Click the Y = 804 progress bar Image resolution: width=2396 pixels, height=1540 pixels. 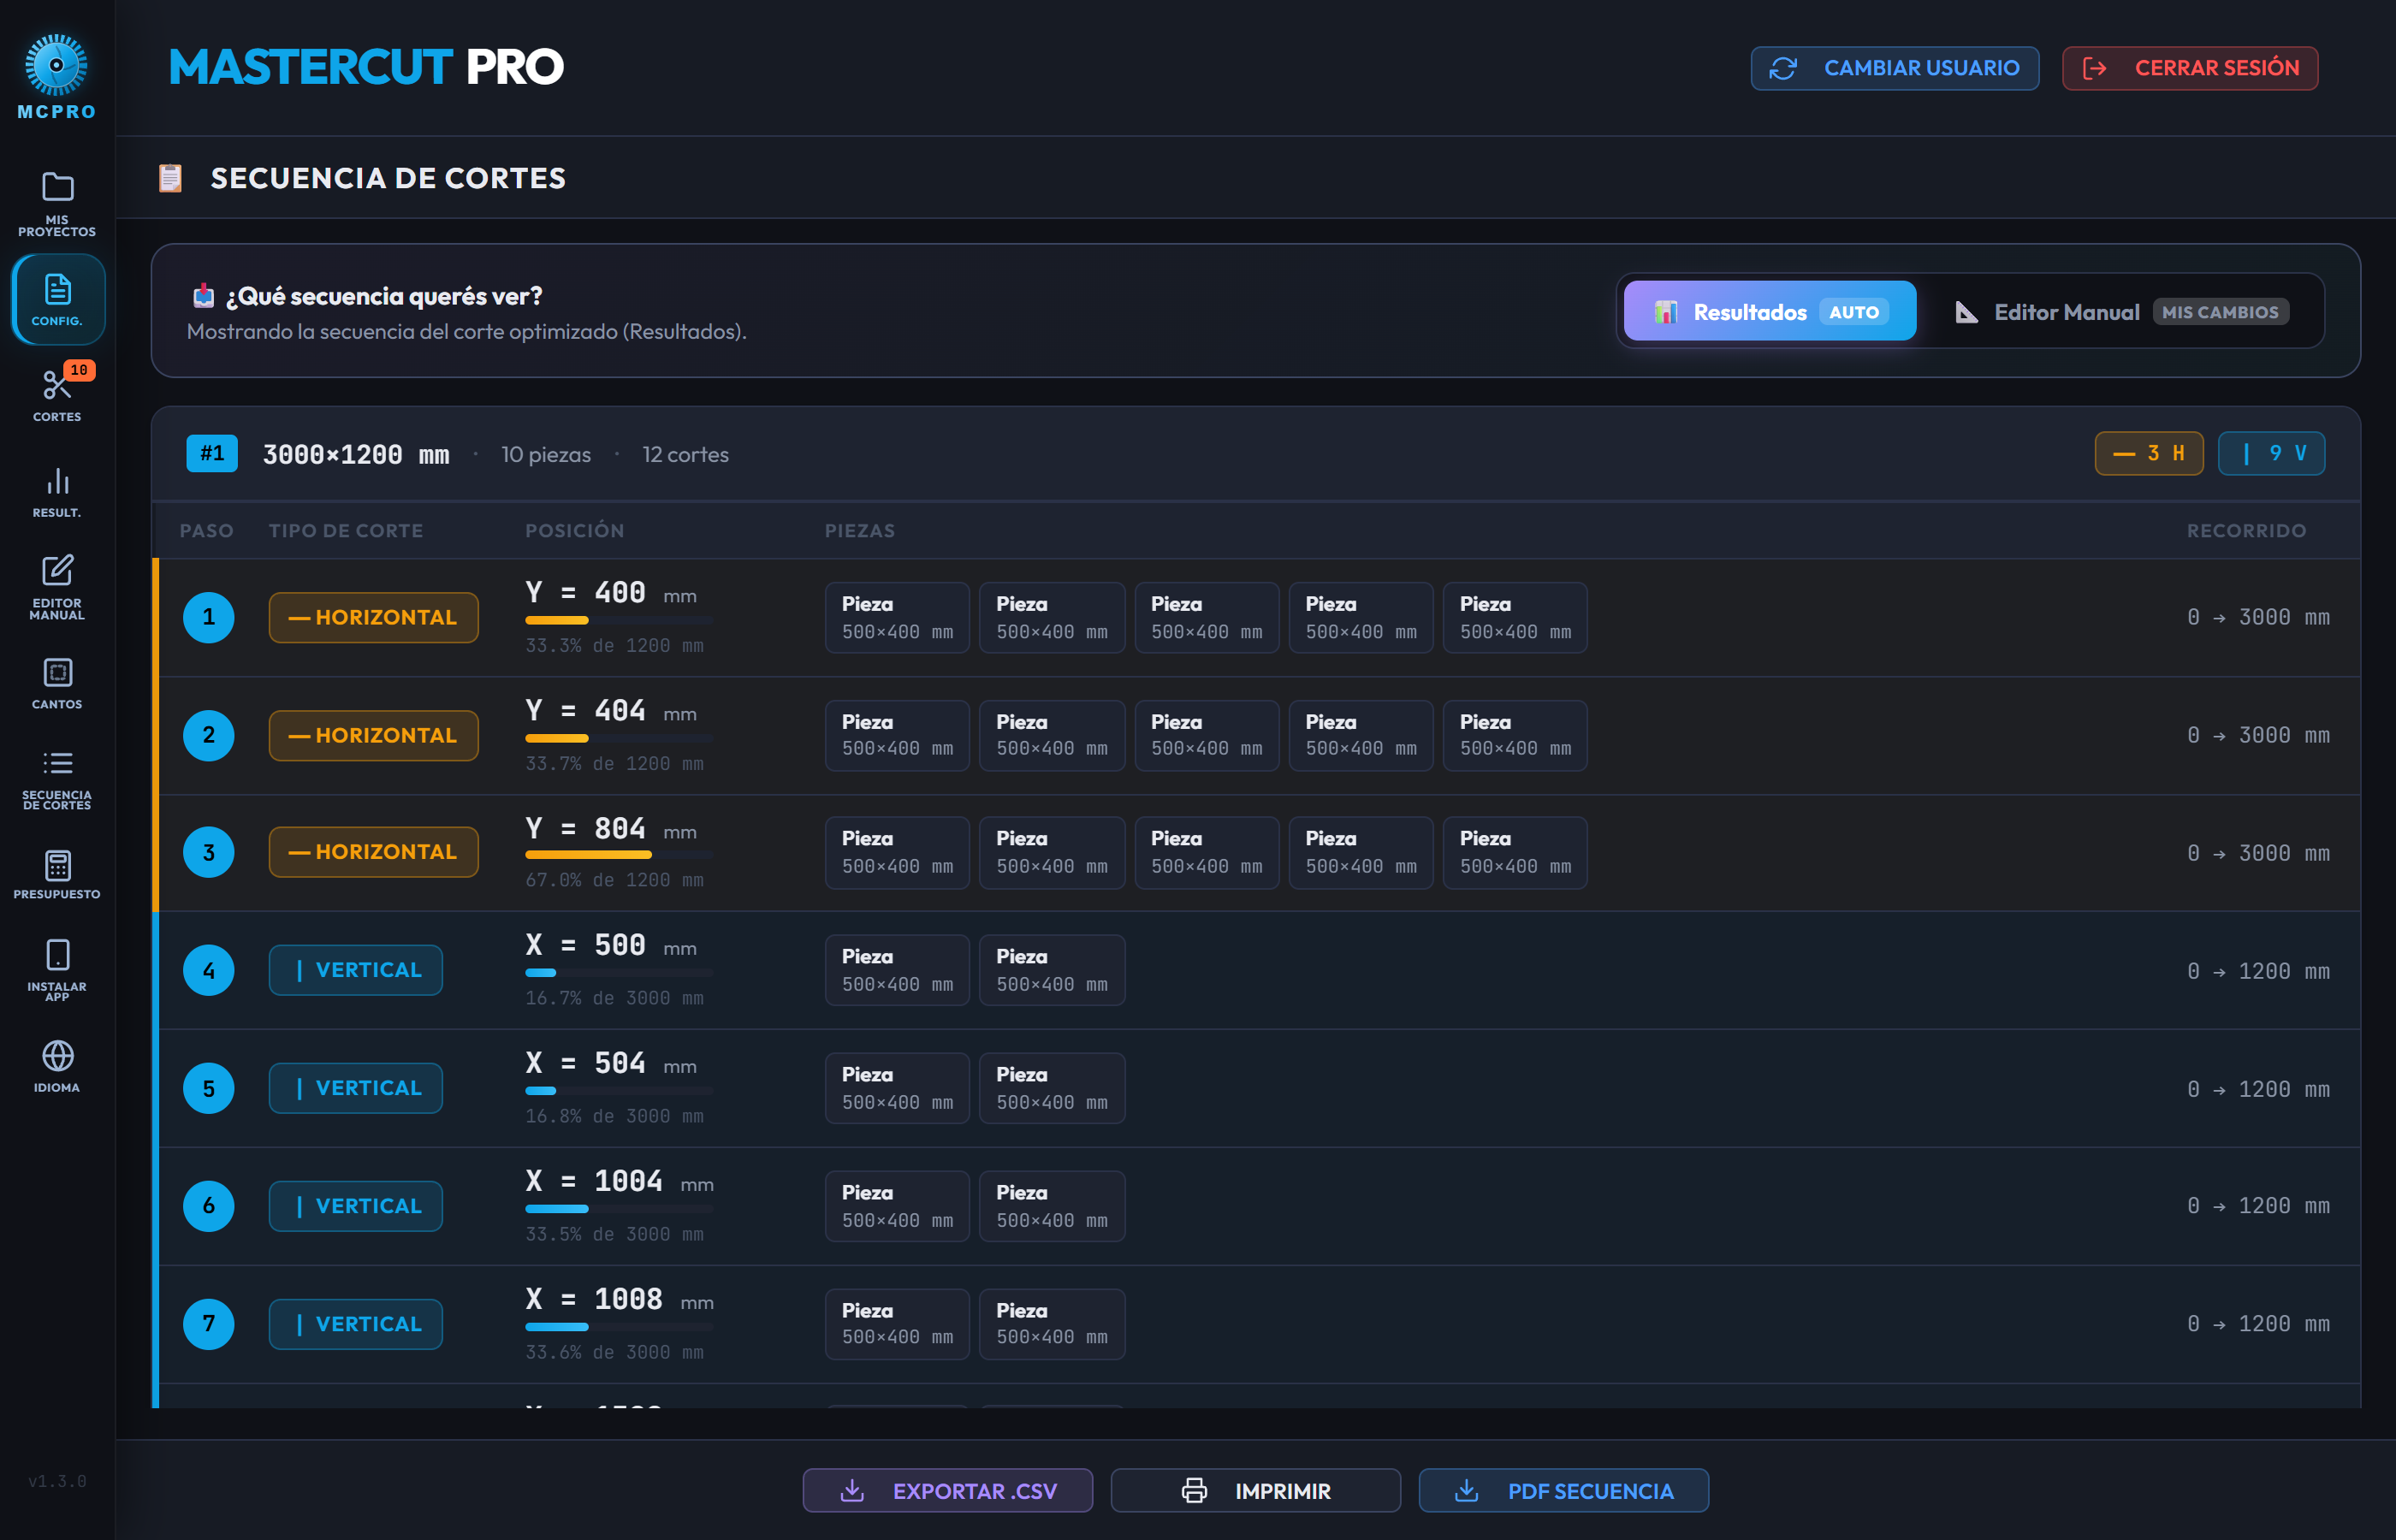pos(619,855)
